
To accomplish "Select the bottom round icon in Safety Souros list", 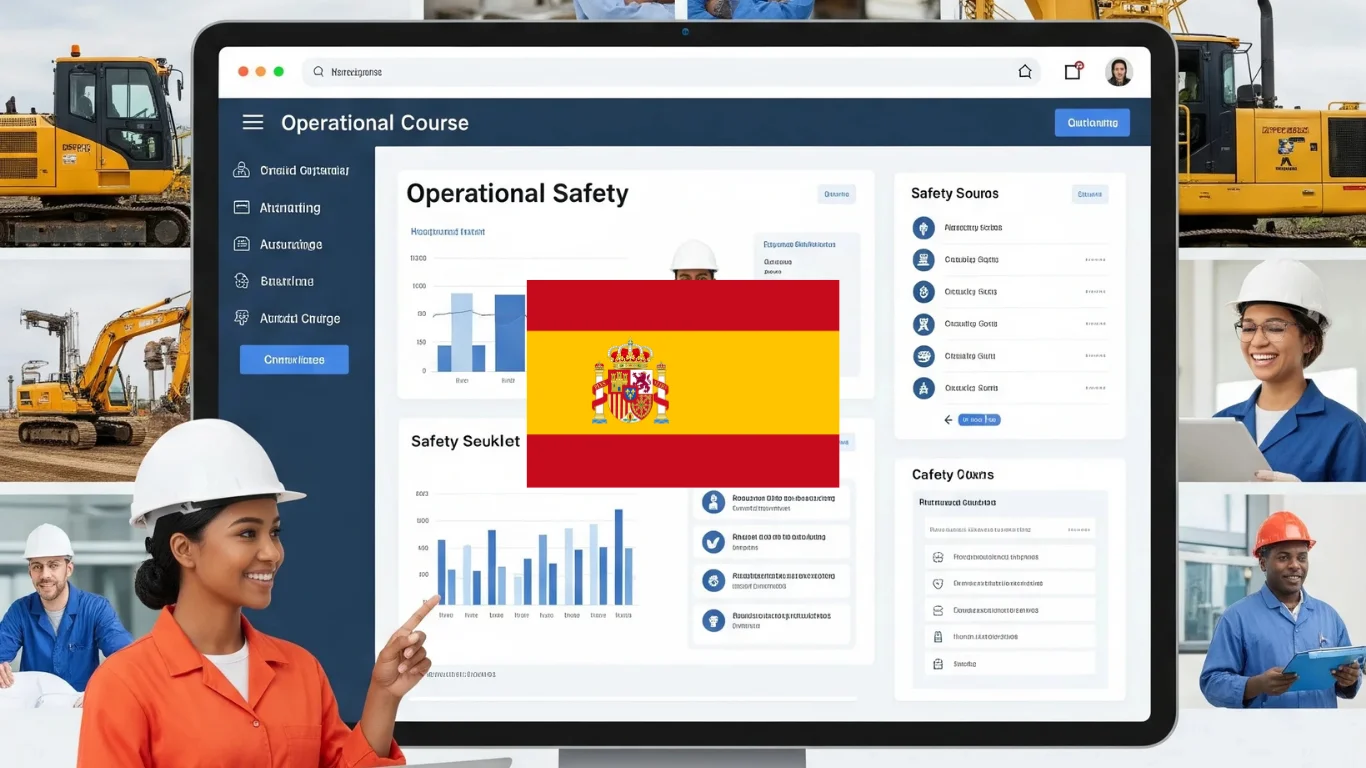I will pos(924,388).
